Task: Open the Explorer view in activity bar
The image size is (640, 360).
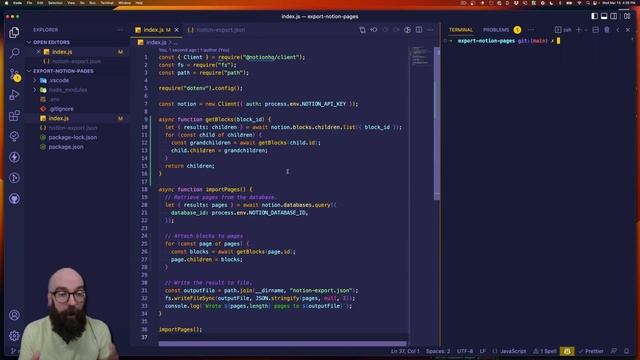Action: coord(14,32)
